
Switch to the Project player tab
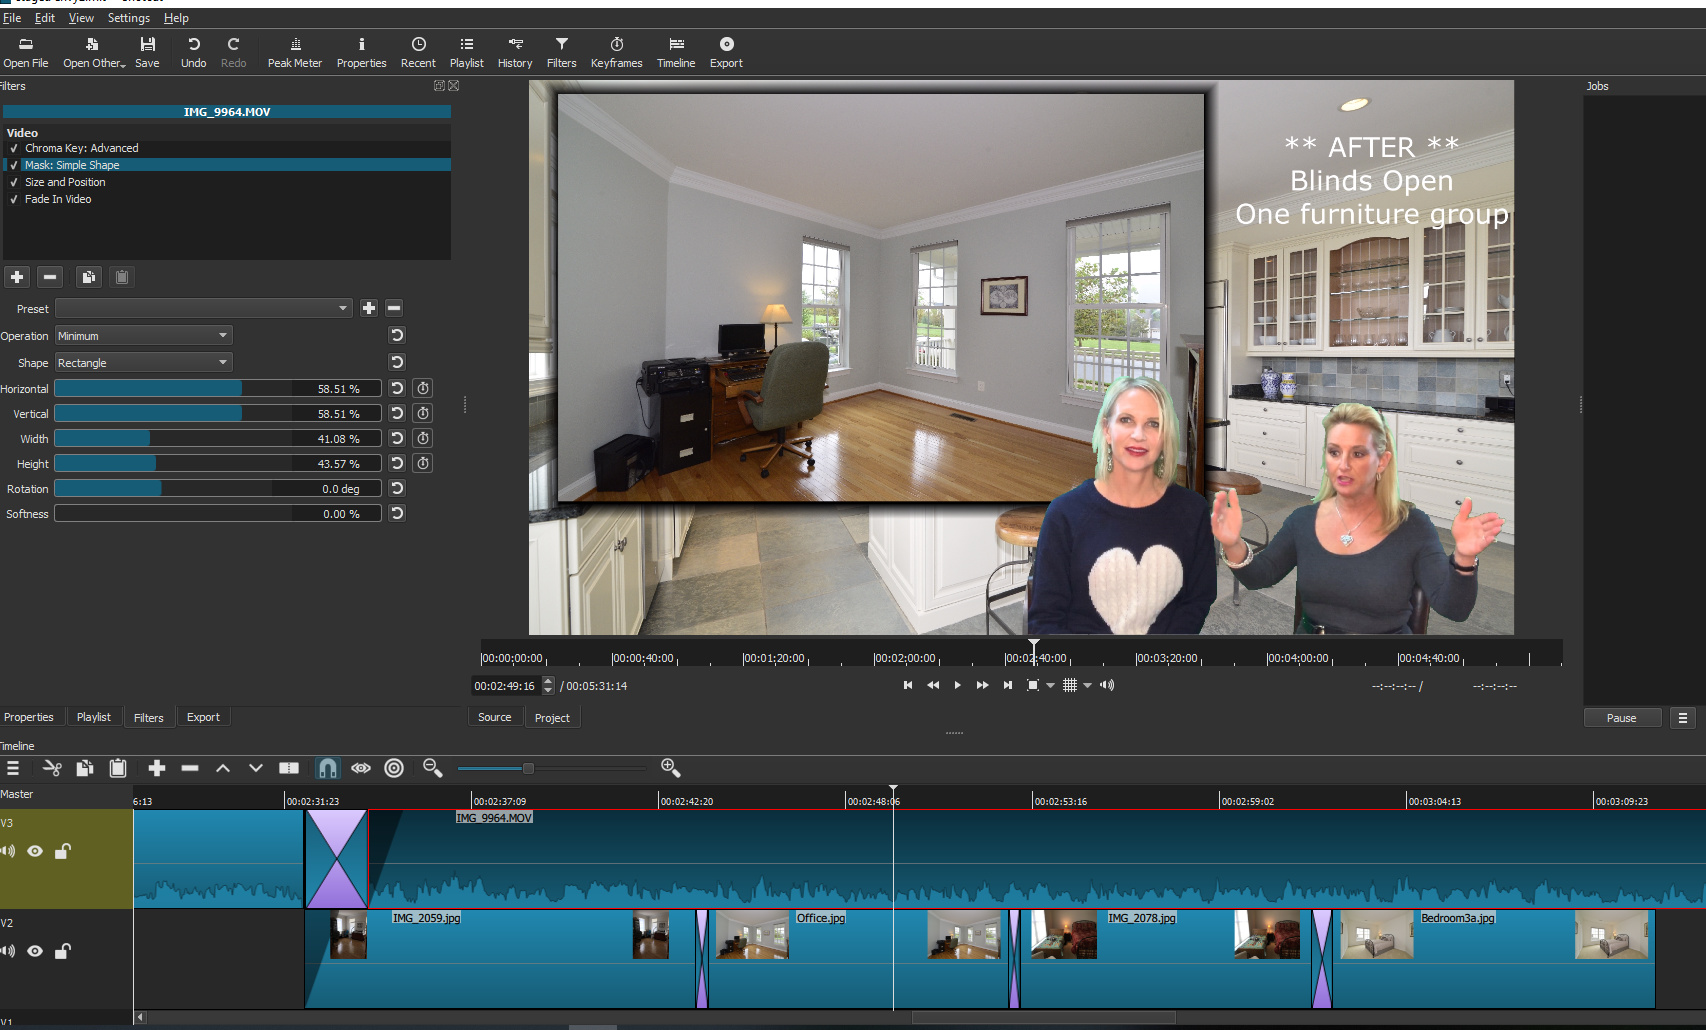(x=552, y=717)
